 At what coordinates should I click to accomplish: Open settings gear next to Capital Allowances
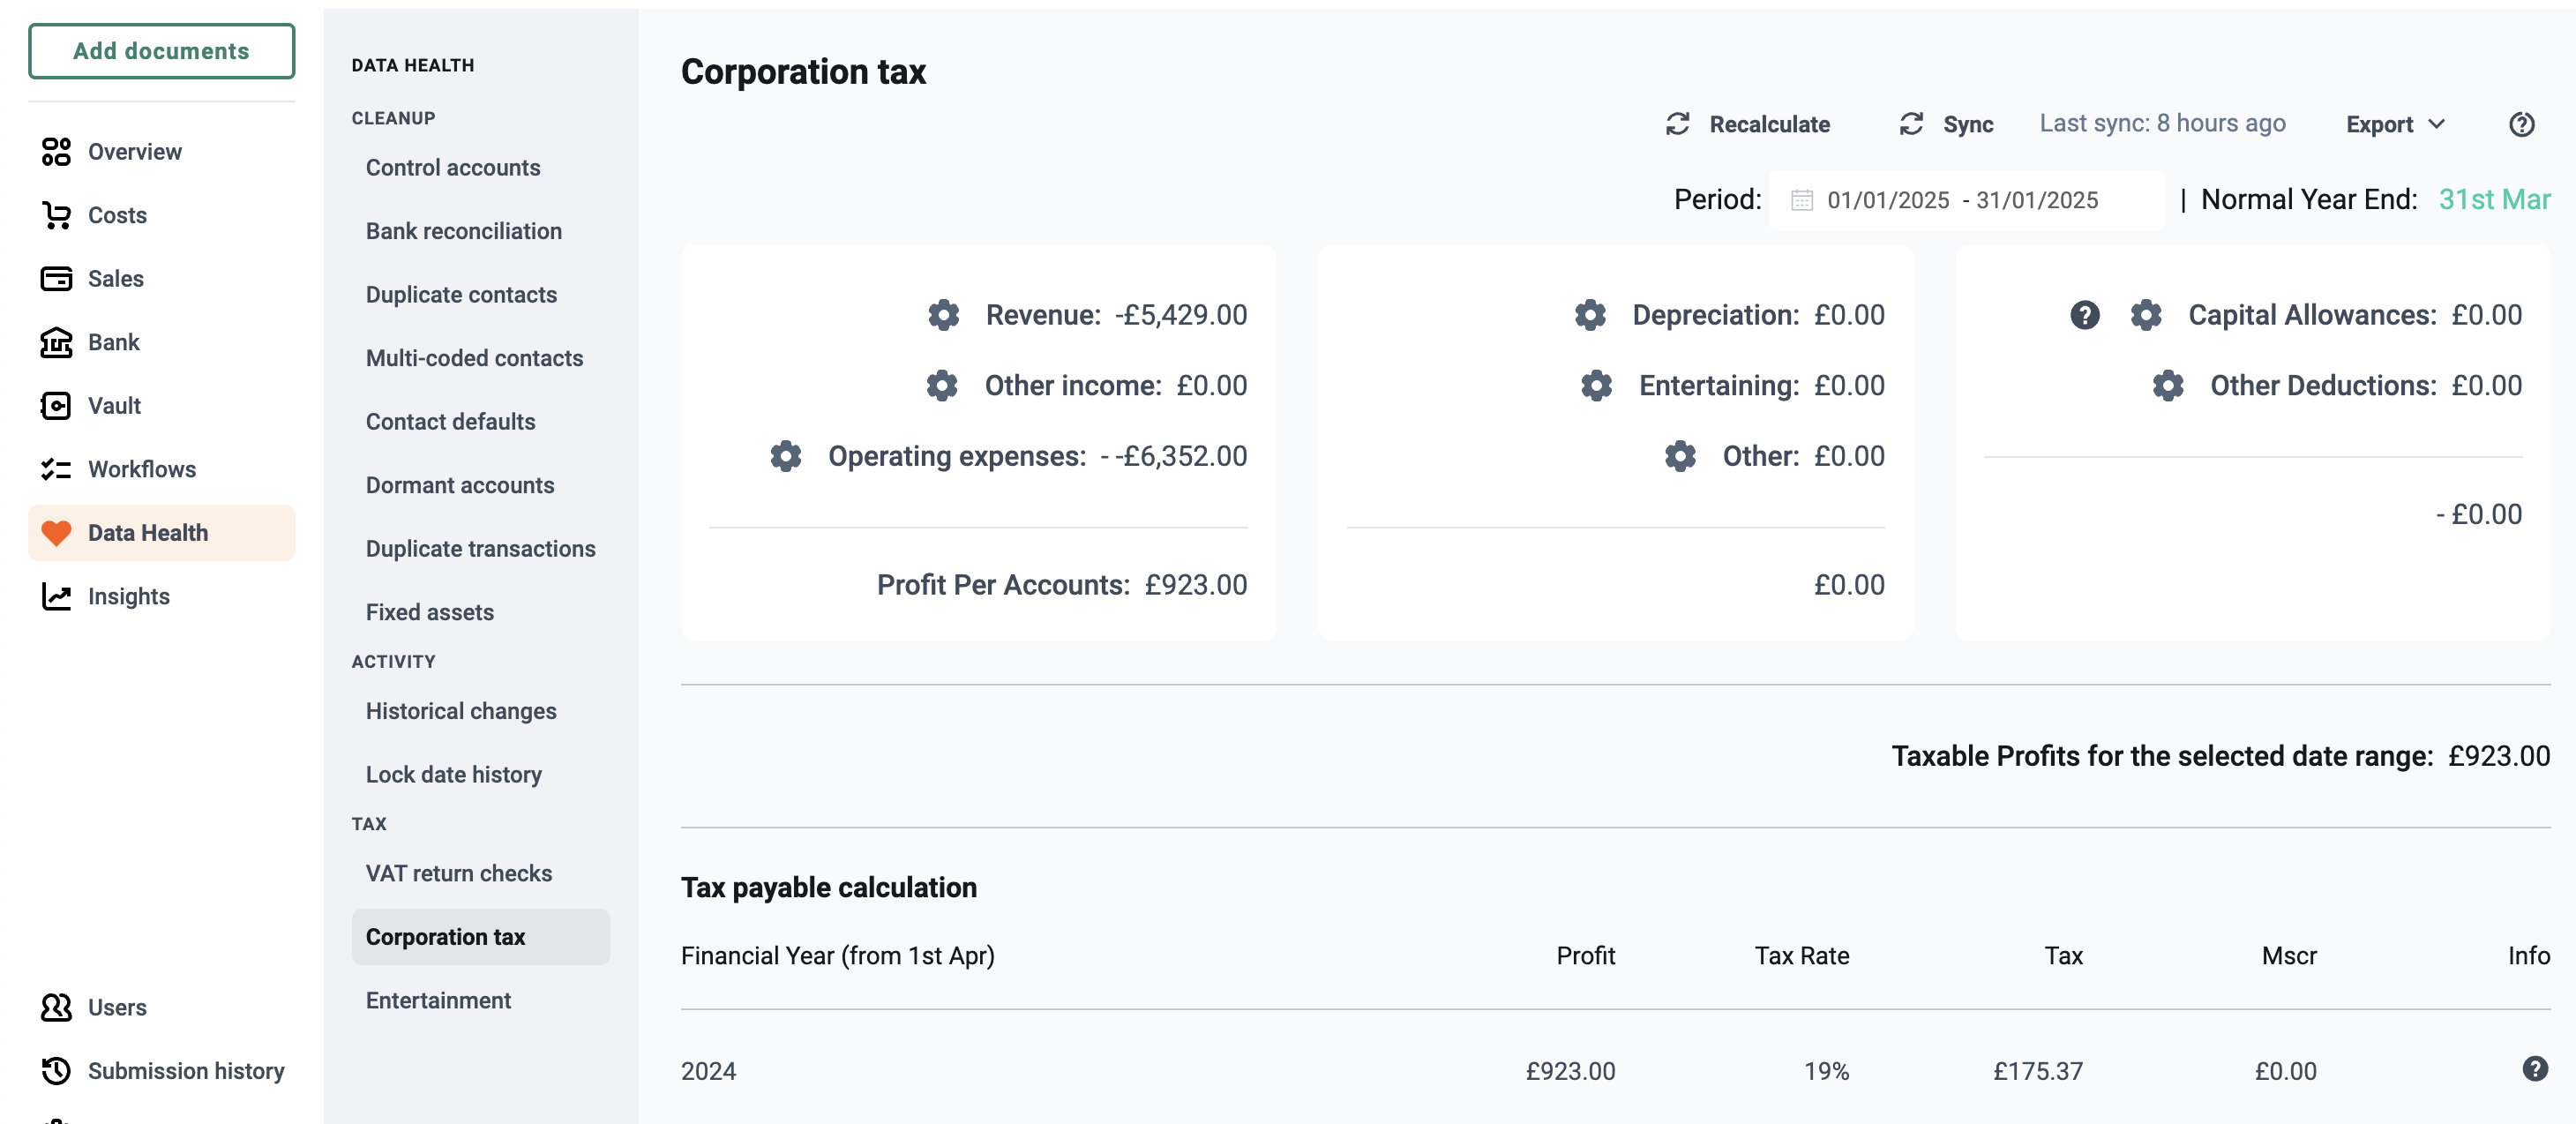[2146, 315]
